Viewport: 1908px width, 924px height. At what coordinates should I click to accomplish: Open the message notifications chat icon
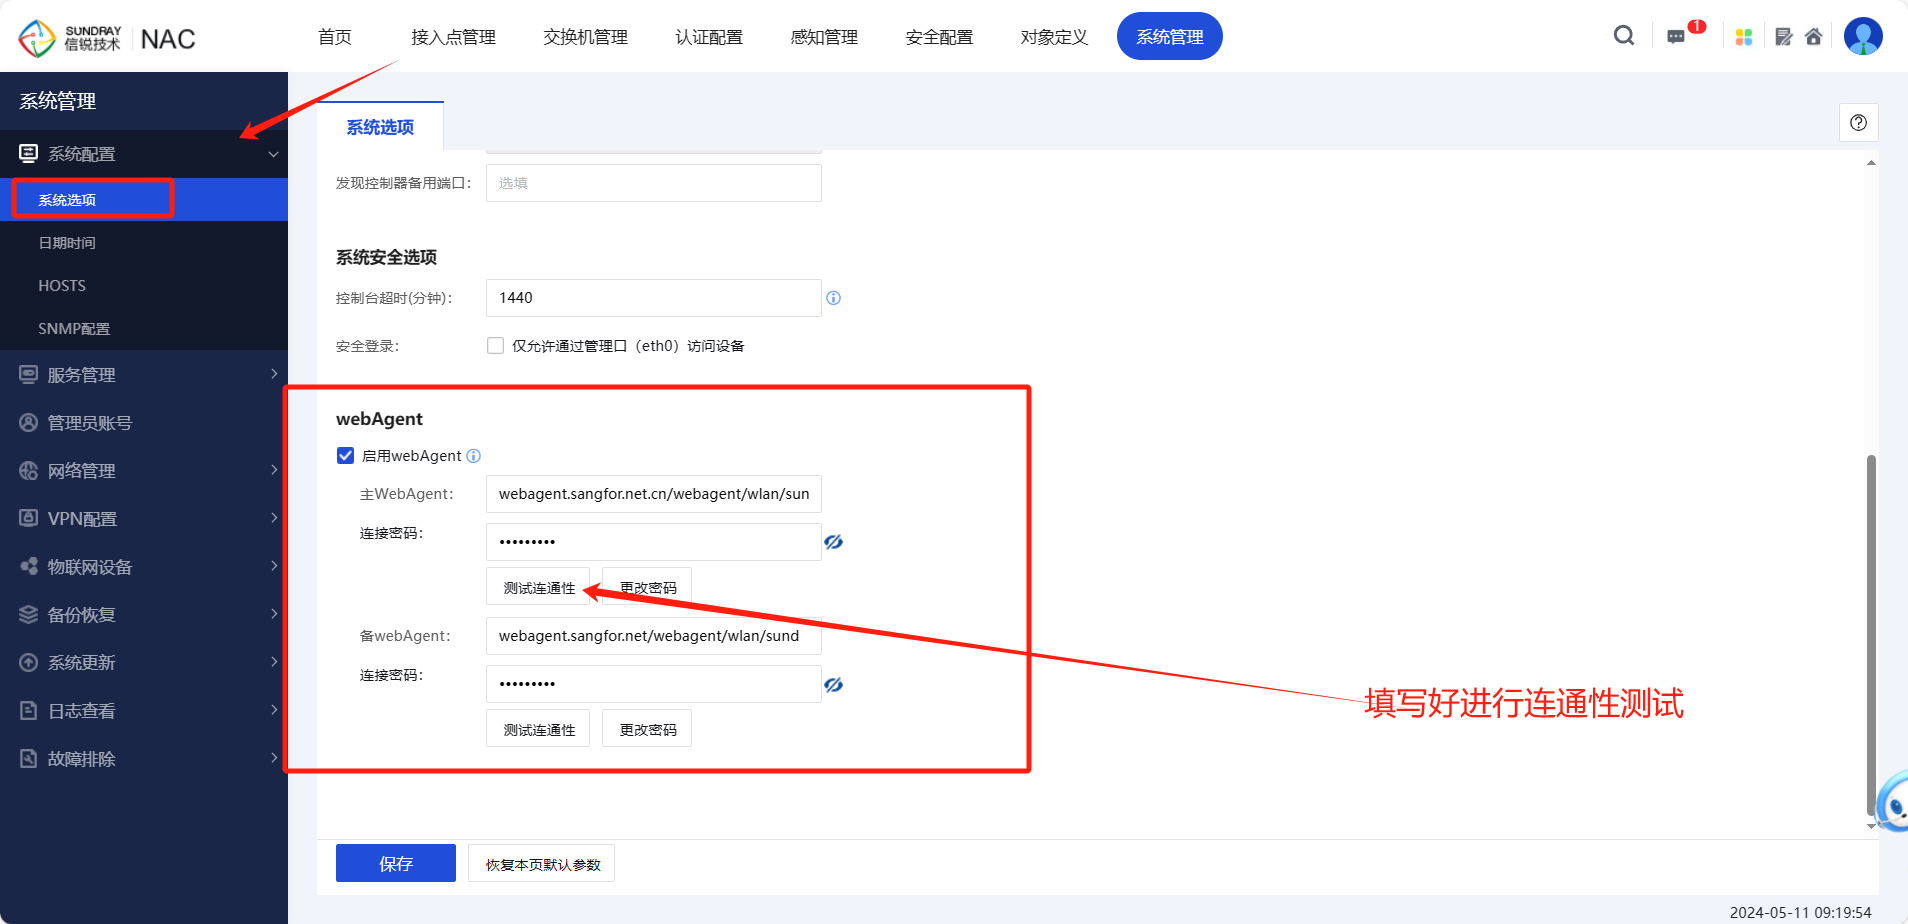point(1676,37)
